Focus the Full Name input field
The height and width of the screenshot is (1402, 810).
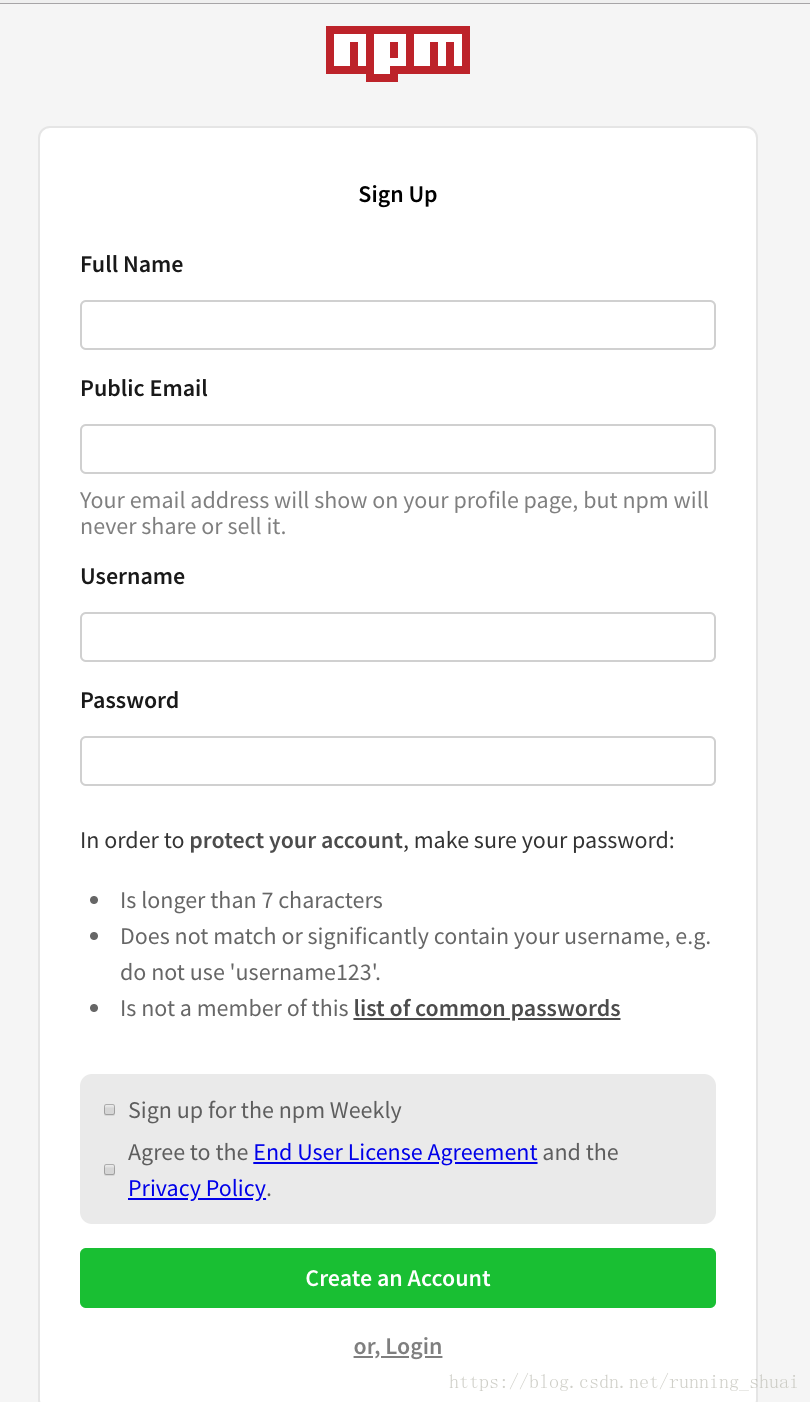click(398, 325)
